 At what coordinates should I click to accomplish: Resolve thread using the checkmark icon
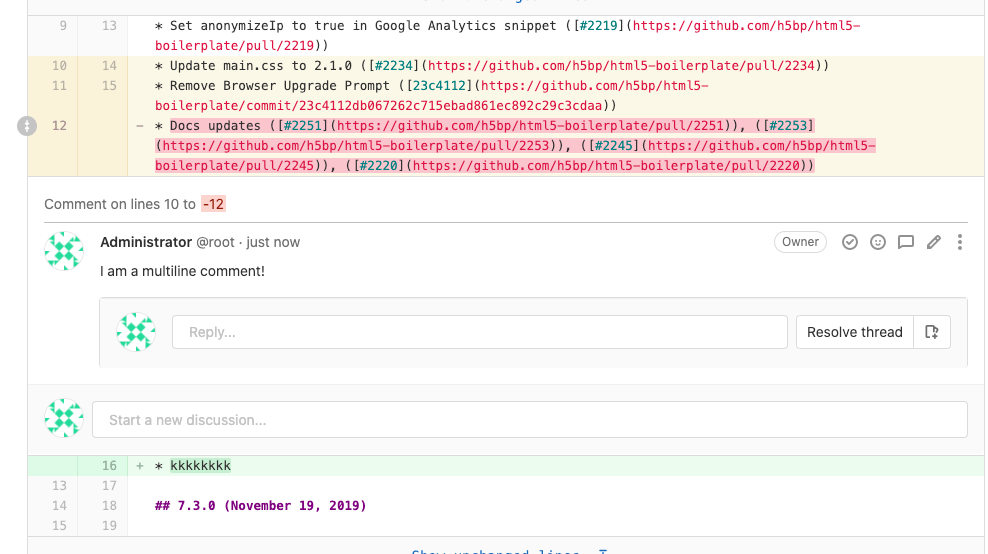coord(850,242)
